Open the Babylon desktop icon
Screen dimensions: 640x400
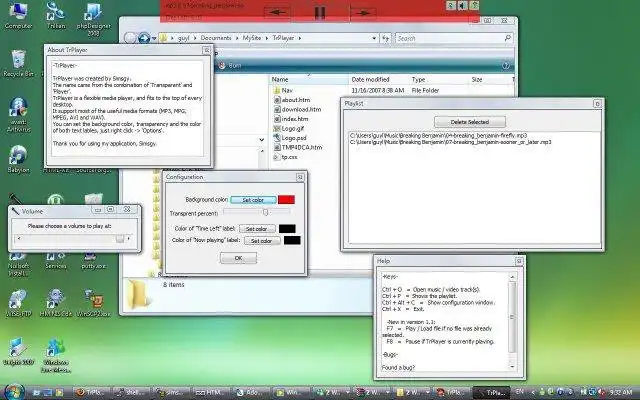[x=18, y=159]
